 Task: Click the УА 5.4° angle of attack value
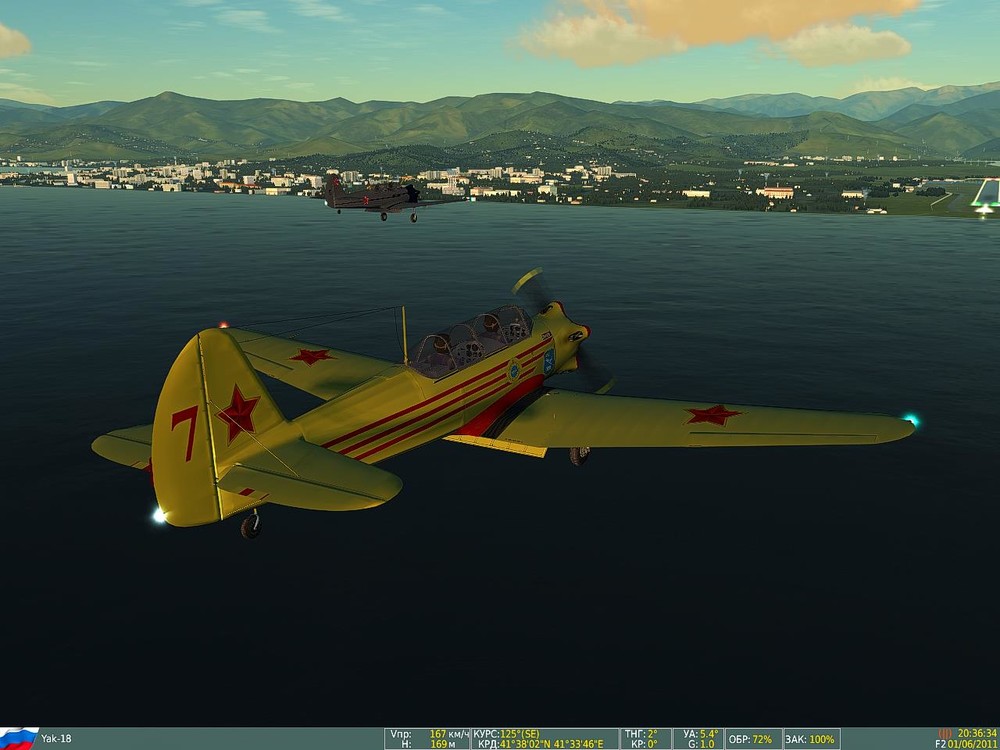[700, 733]
